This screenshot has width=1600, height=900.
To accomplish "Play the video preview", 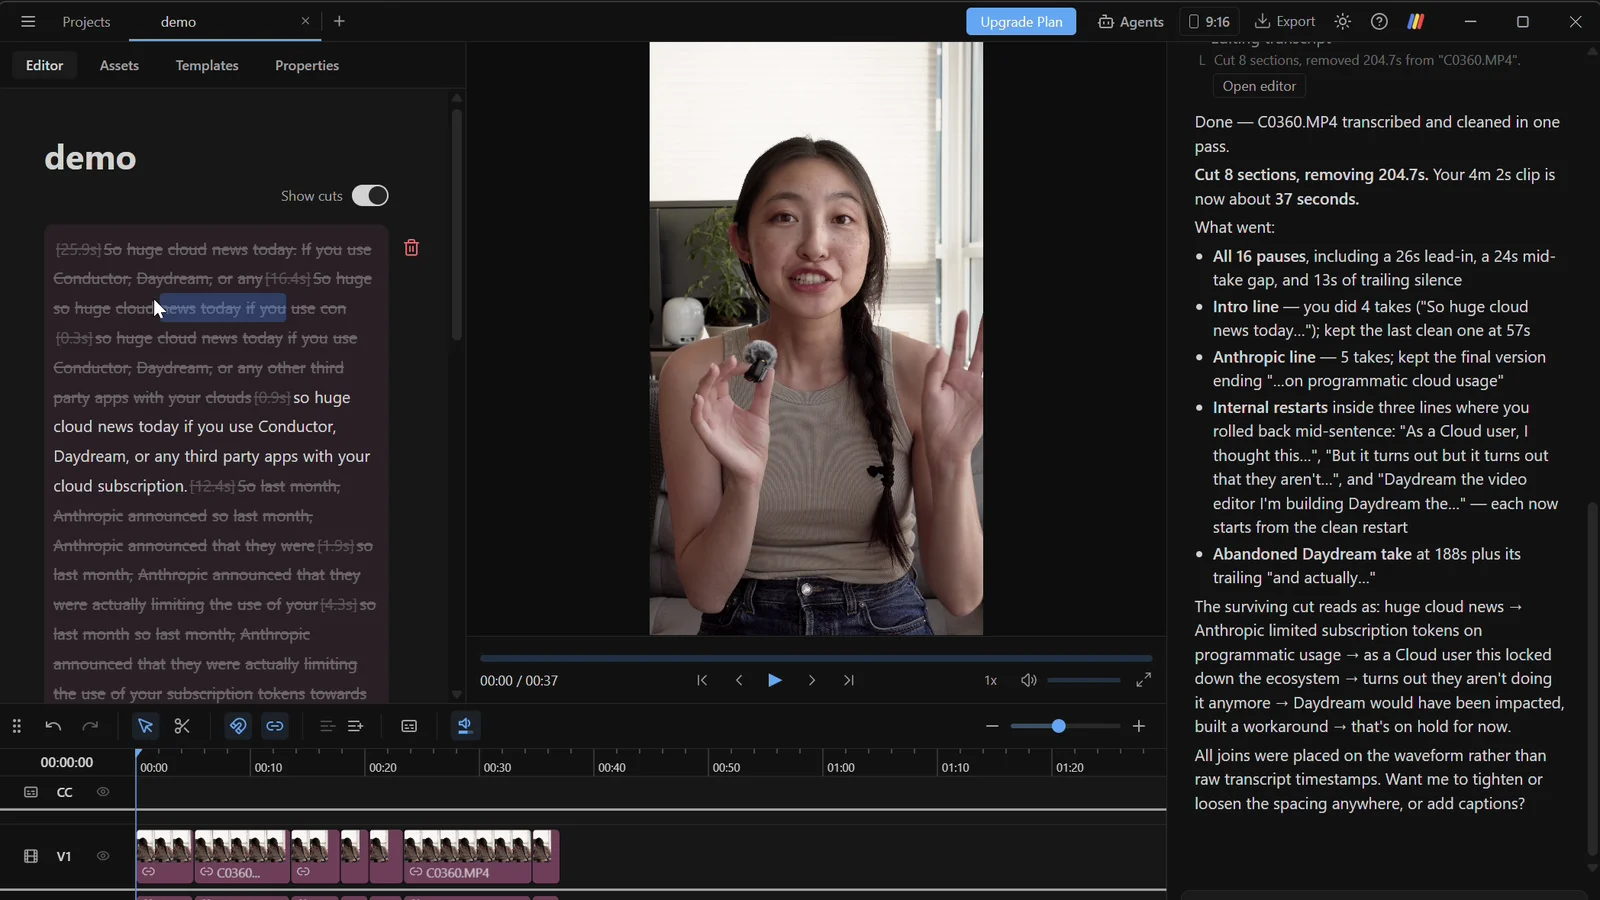I will 774,680.
